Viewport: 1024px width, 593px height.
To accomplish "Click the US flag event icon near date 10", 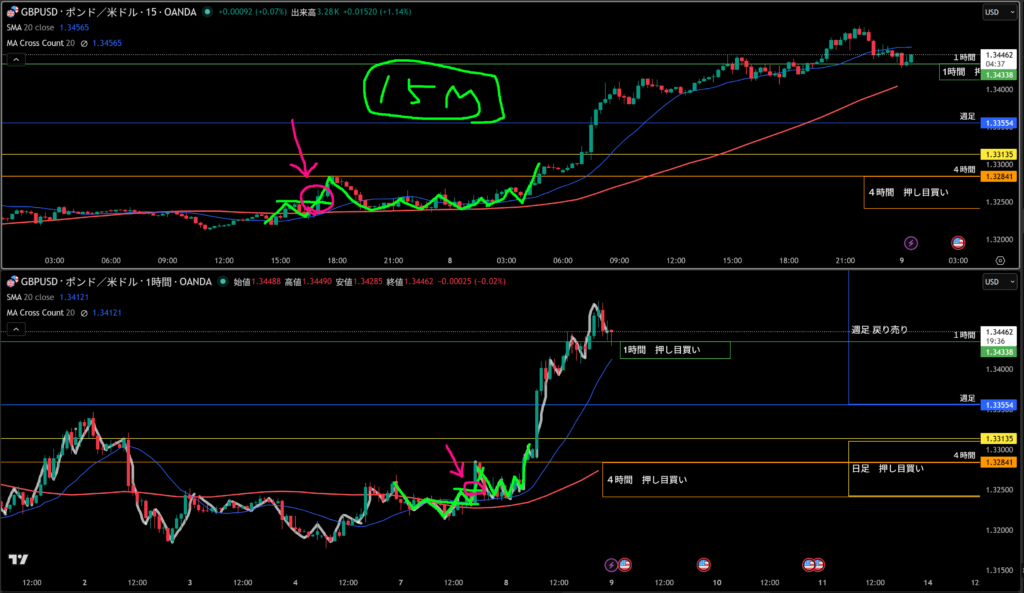I will 703,564.
